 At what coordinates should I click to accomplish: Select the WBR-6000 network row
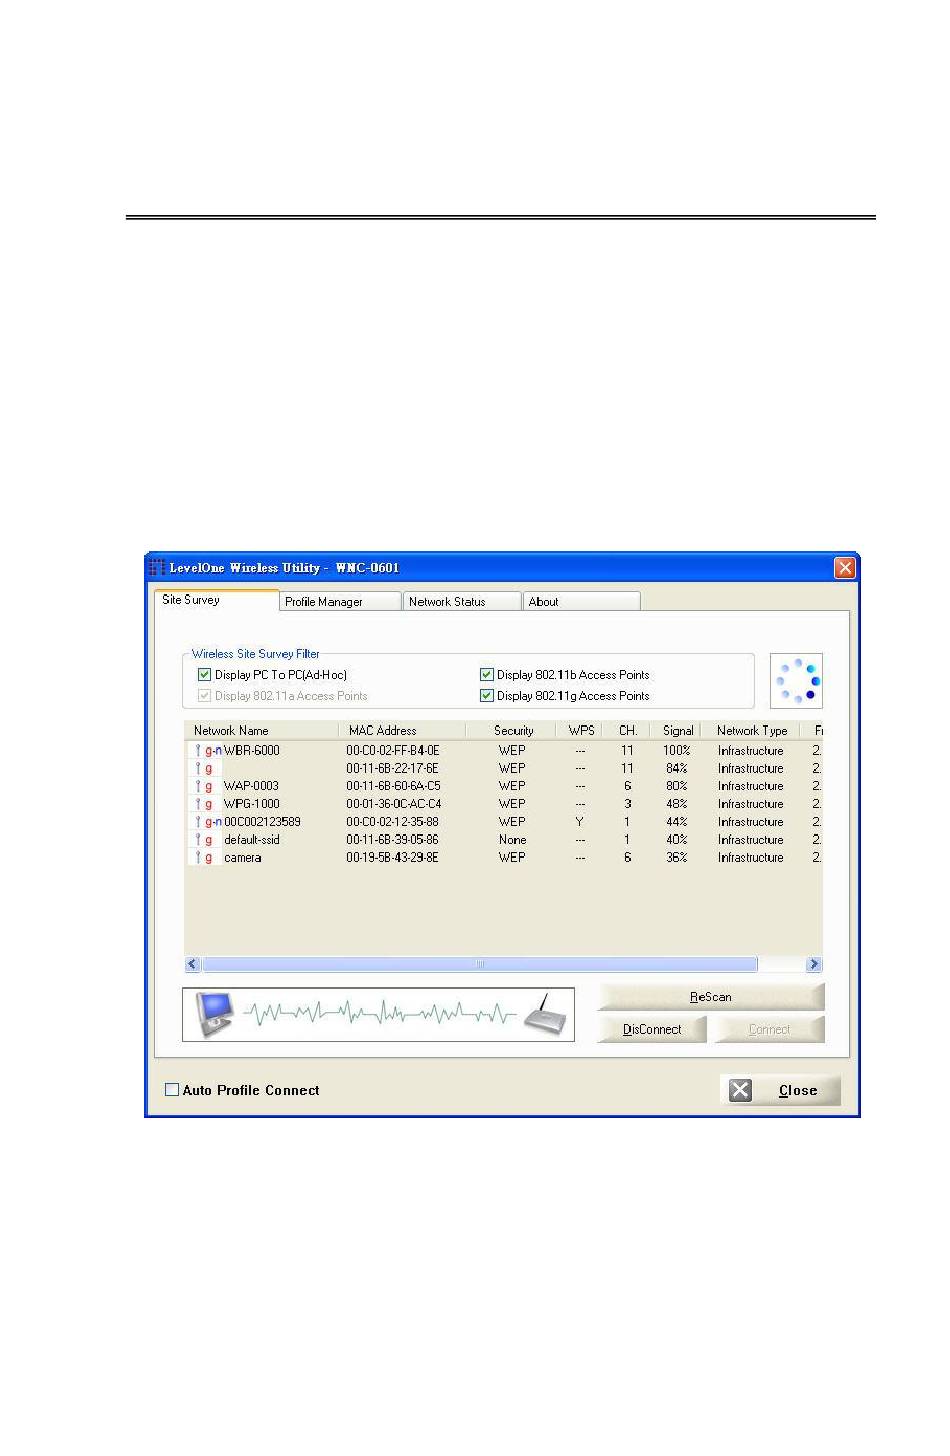pos(504,751)
